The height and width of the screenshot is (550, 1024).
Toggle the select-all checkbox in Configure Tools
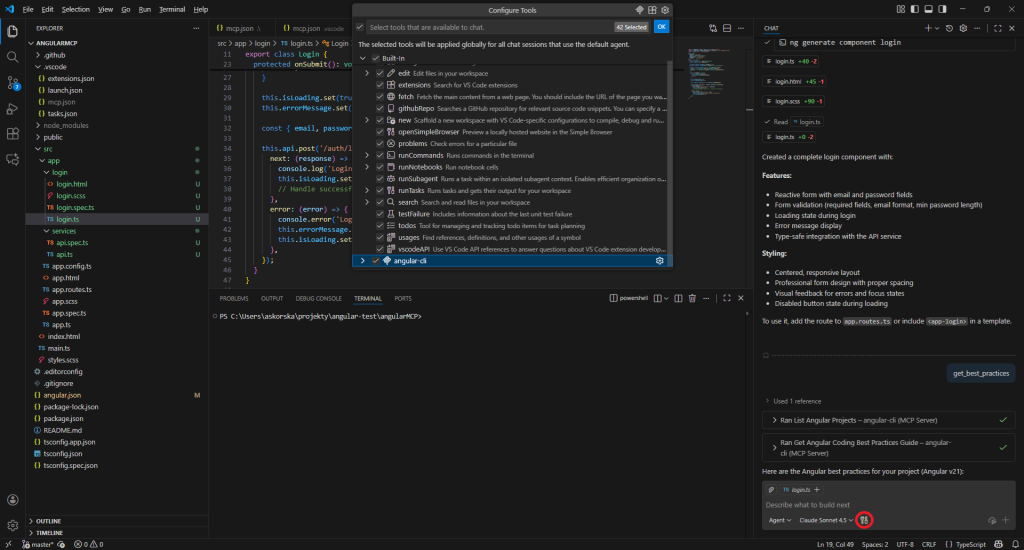[x=360, y=27]
